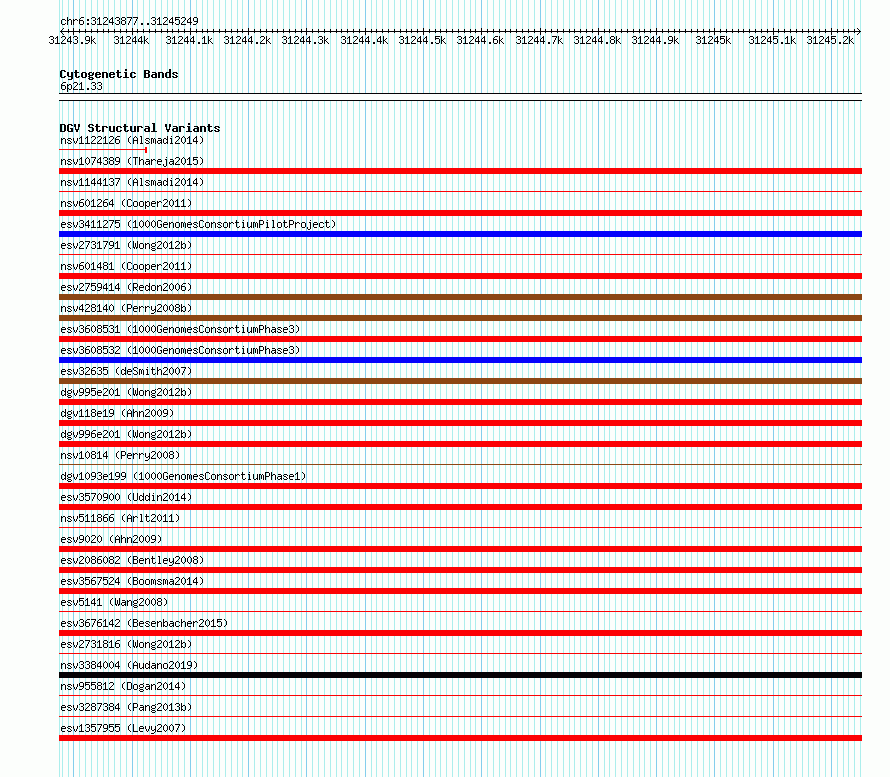890x777 pixels.
Task: Click the short red nsv1122126 variant bar
Action: pos(103,150)
